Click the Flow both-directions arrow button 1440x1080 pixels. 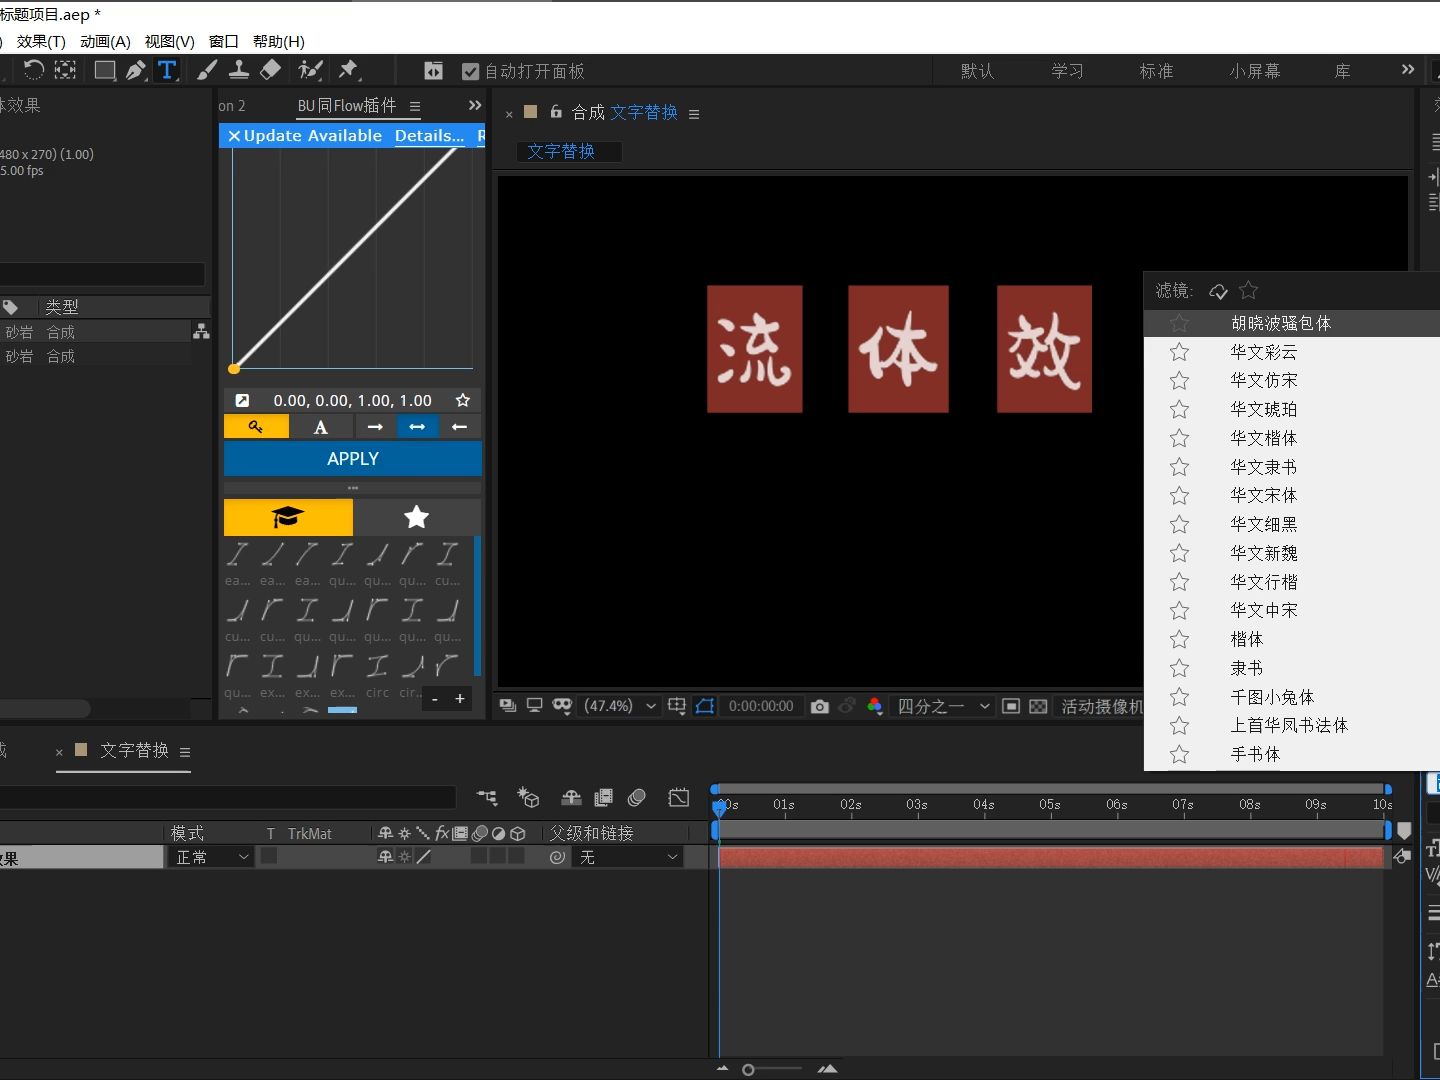point(417,427)
